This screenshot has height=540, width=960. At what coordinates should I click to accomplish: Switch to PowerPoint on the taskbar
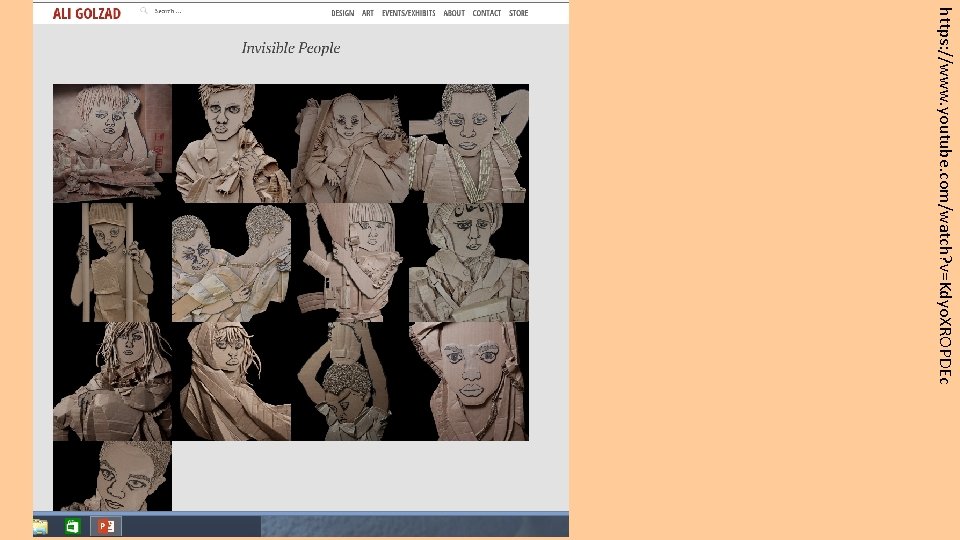coord(106,527)
